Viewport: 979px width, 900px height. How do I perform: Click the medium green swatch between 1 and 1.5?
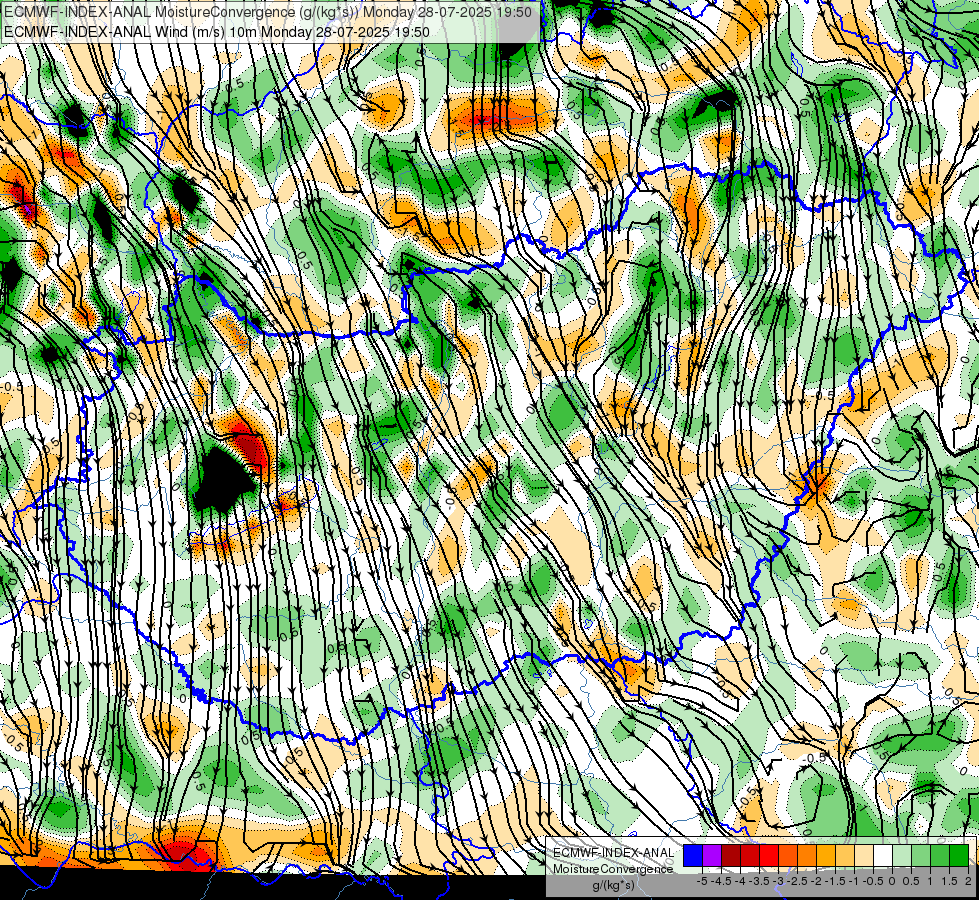point(940,856)
